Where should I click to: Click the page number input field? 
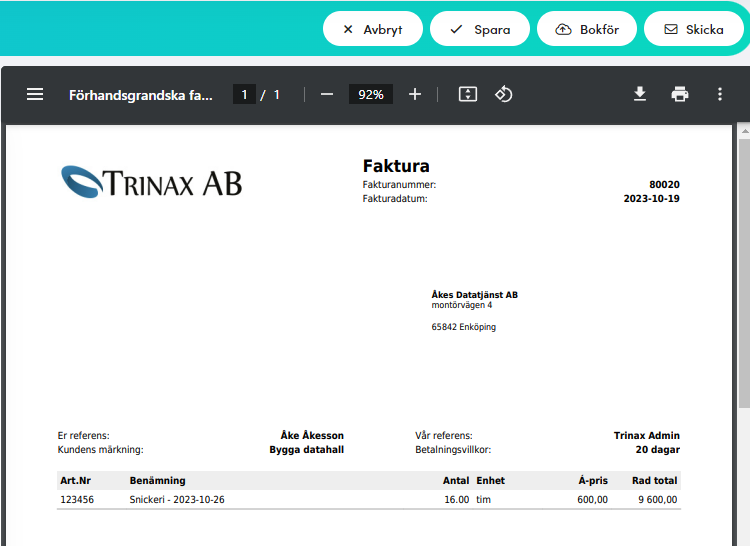coord(244,94)
